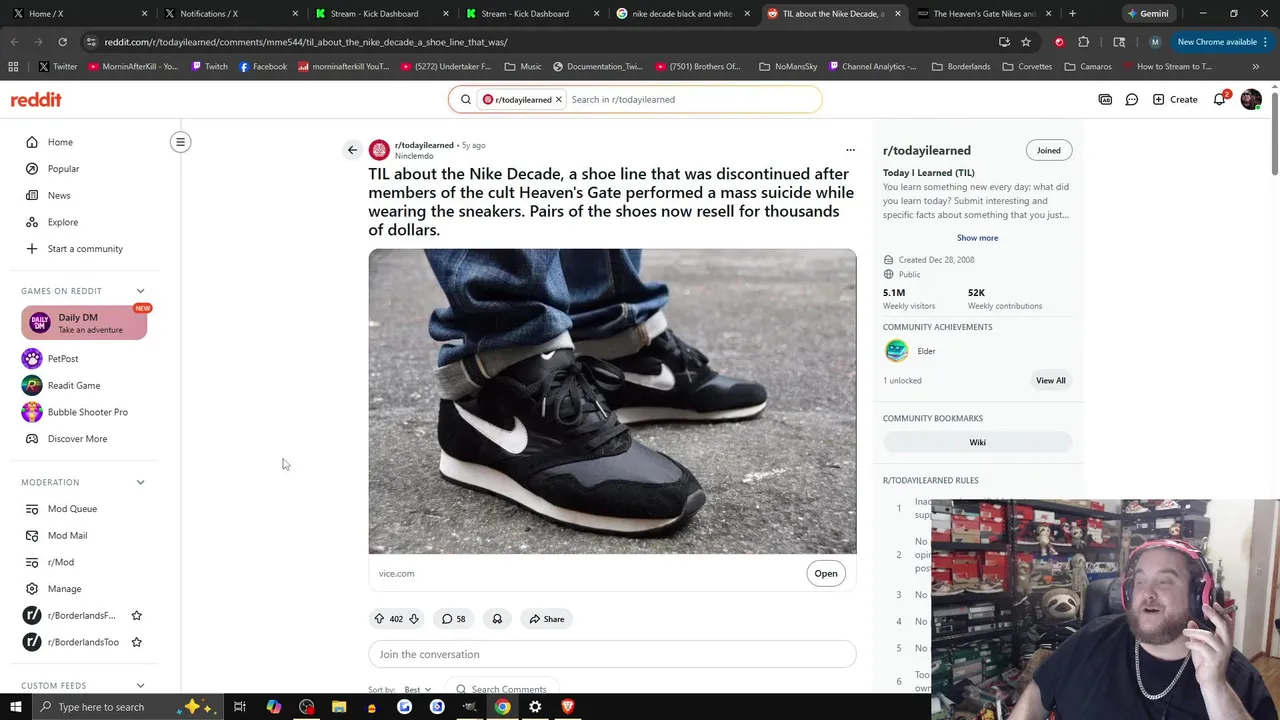Click the Reddit logo
This screenshot has height=720, width=1280.
(x=36, y=99)
